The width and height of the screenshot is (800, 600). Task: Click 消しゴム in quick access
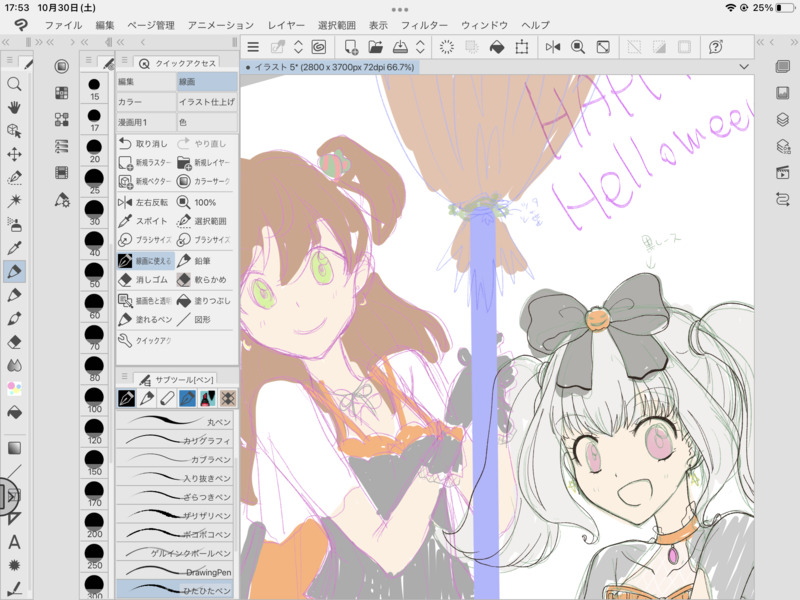tap(144, 280)
